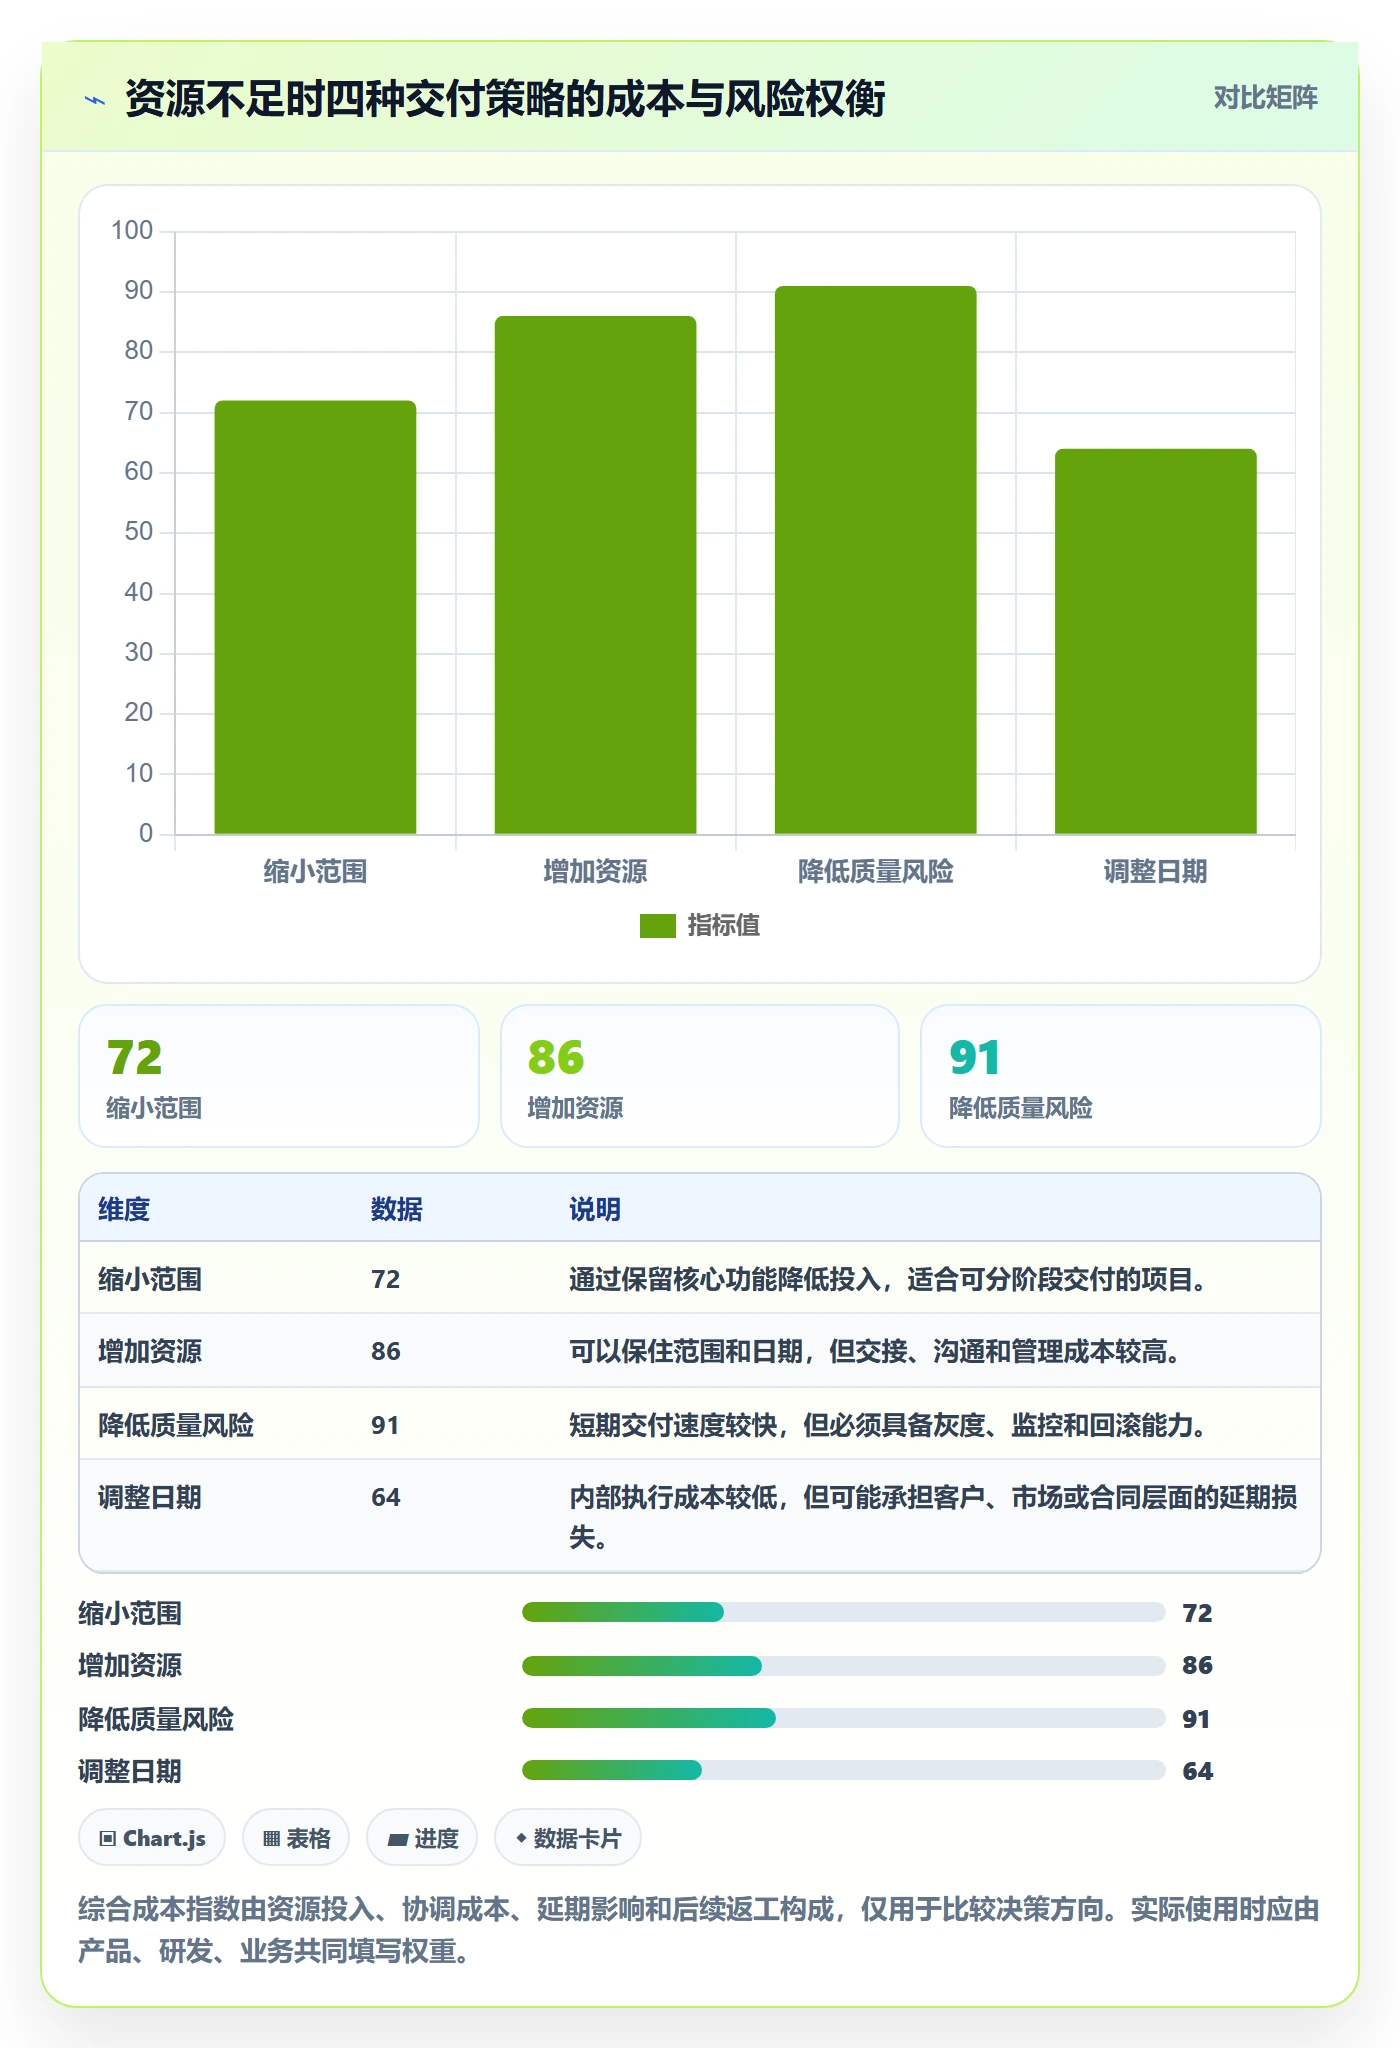Viewport: 1400px width, 2048px height.
Task: Click the 50 y-axis tick label
Action: tap(139, 532)
